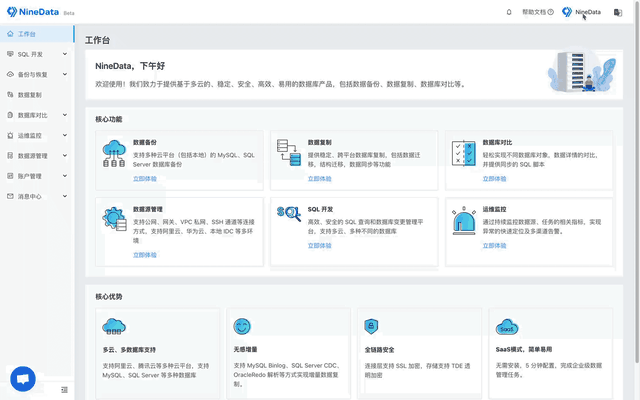Click the 核心功能 section heading
640x400 pixels.
coord(109,119)
